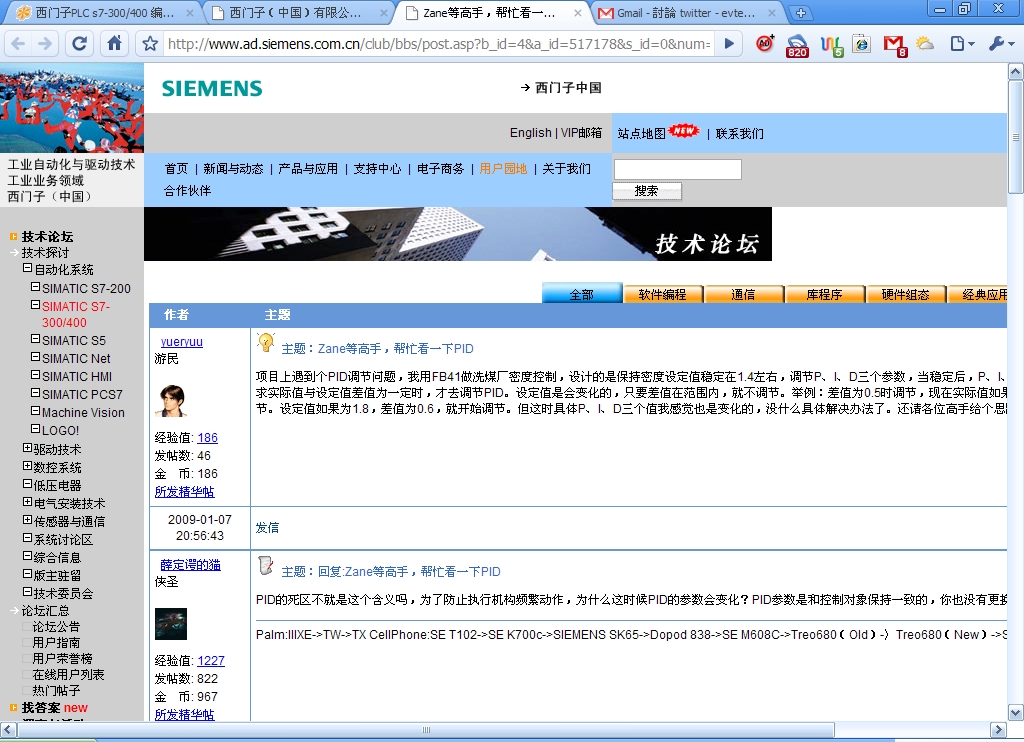The image size is (1024, 742).
Task: Select the 库程序 category tab
Action: click(825, 295)
